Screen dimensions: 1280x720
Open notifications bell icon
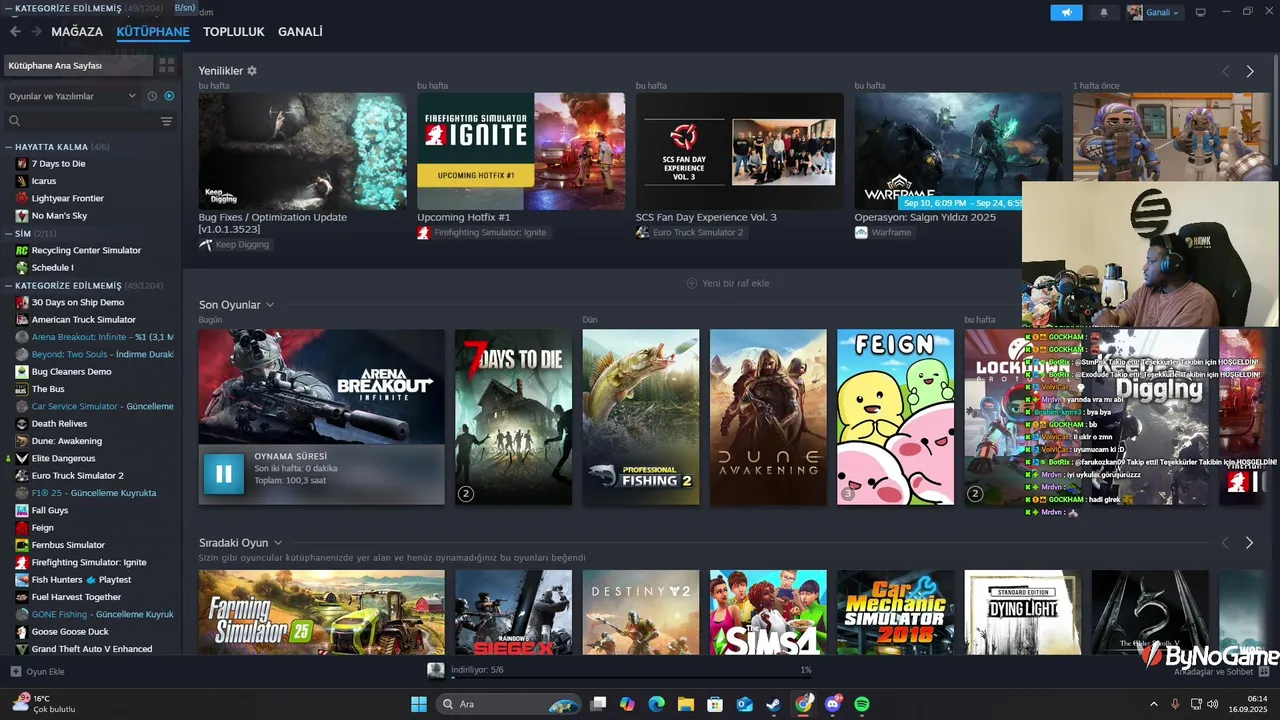(x=1104, y=12)
